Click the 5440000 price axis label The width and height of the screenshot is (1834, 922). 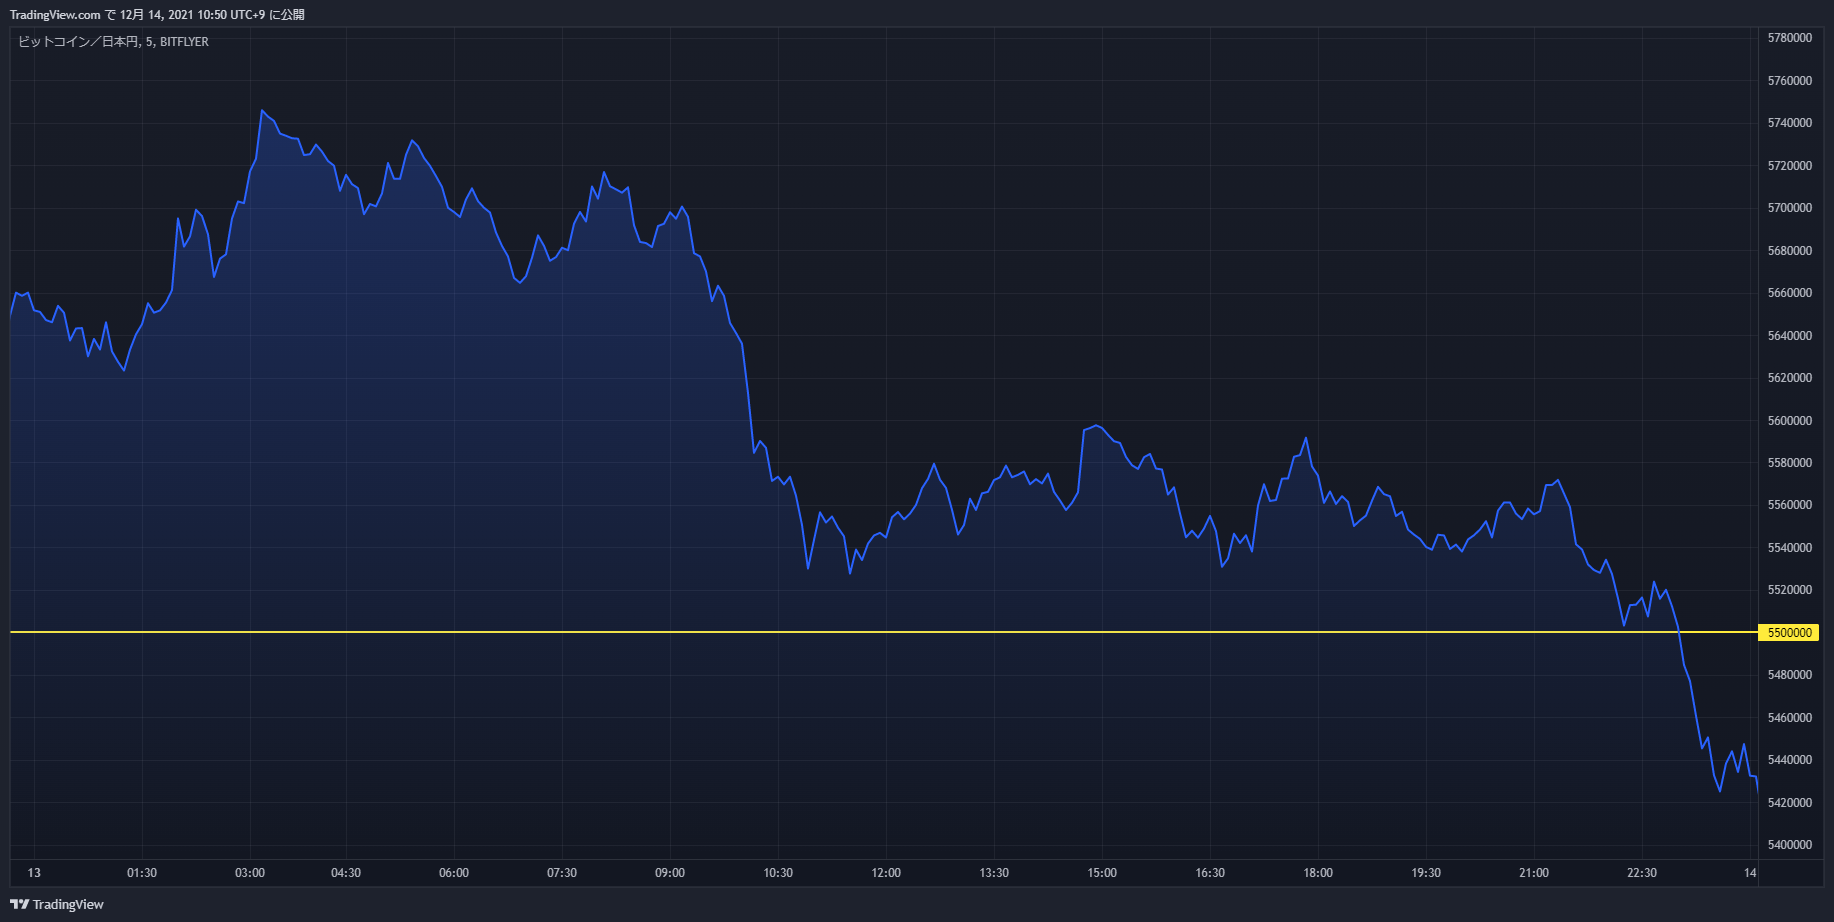pos(1790,760)
